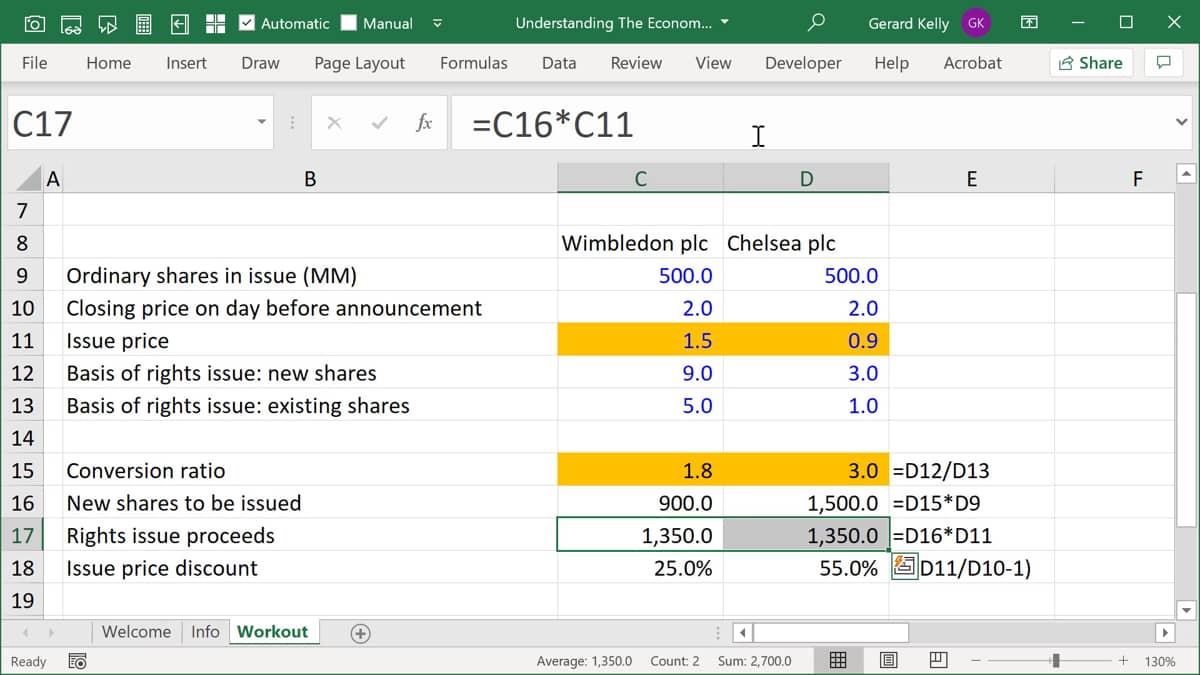Click the paste options smart tag icon
This screenshot has height=675, width=1200.
pyautogui.click(x=904, y=567)
